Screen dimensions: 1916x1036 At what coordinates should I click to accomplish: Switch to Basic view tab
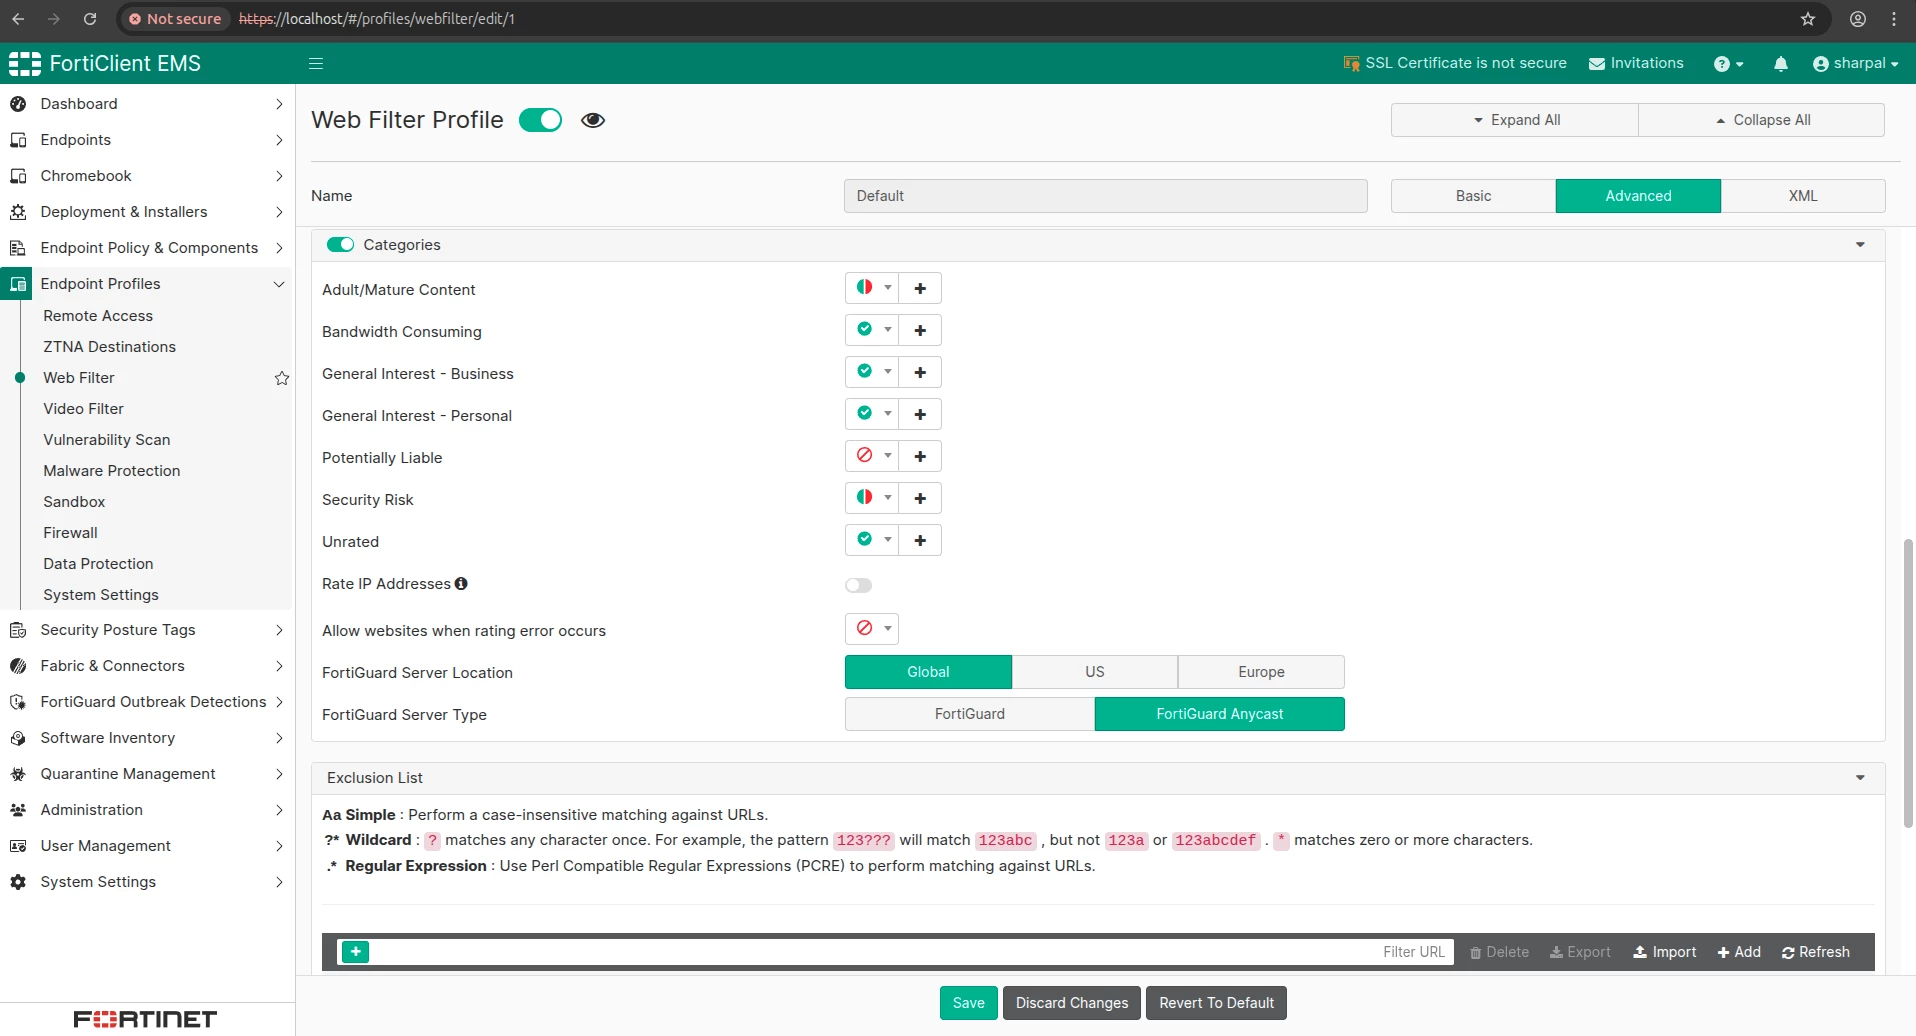tap(1473, 196)
